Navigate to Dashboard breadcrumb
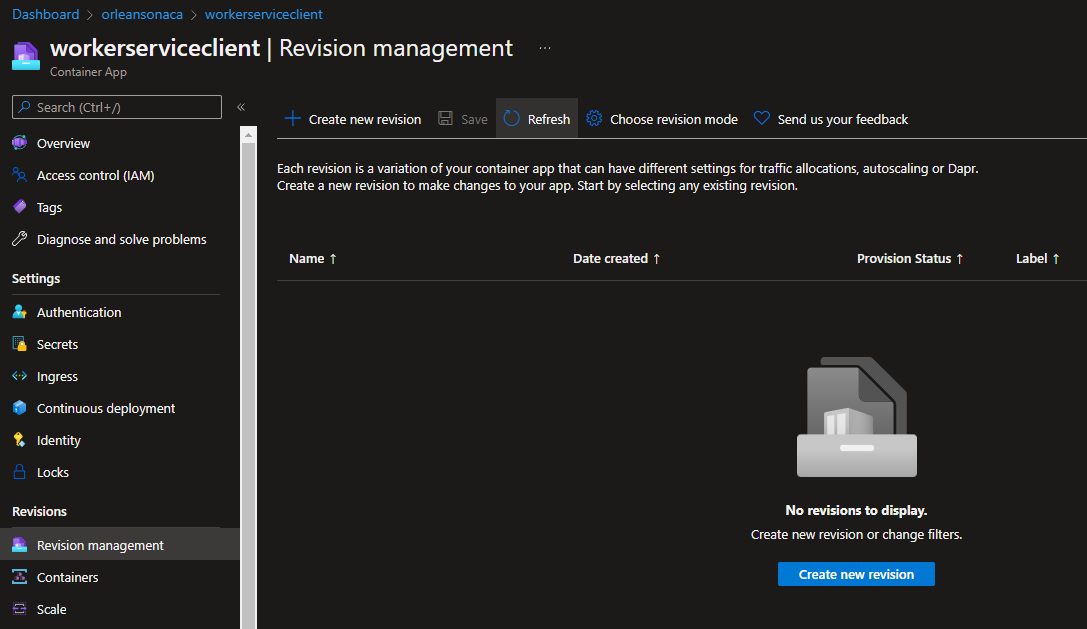Image resolution: width=1087 pixels, height=629 pixels. (x=46, y=14)
